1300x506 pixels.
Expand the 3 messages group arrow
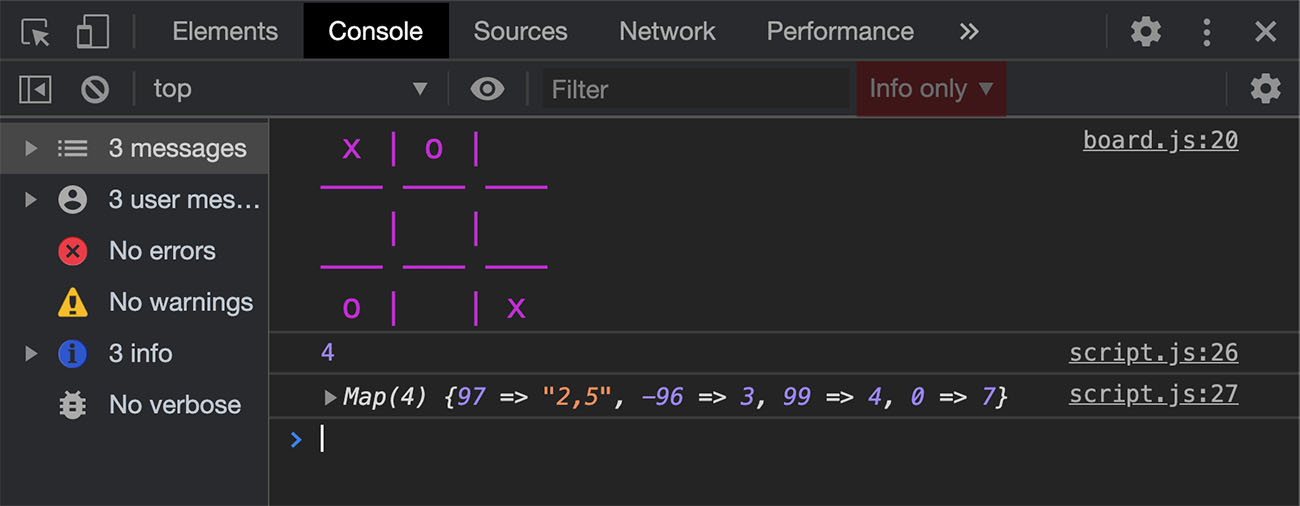(x=31, y=149)
